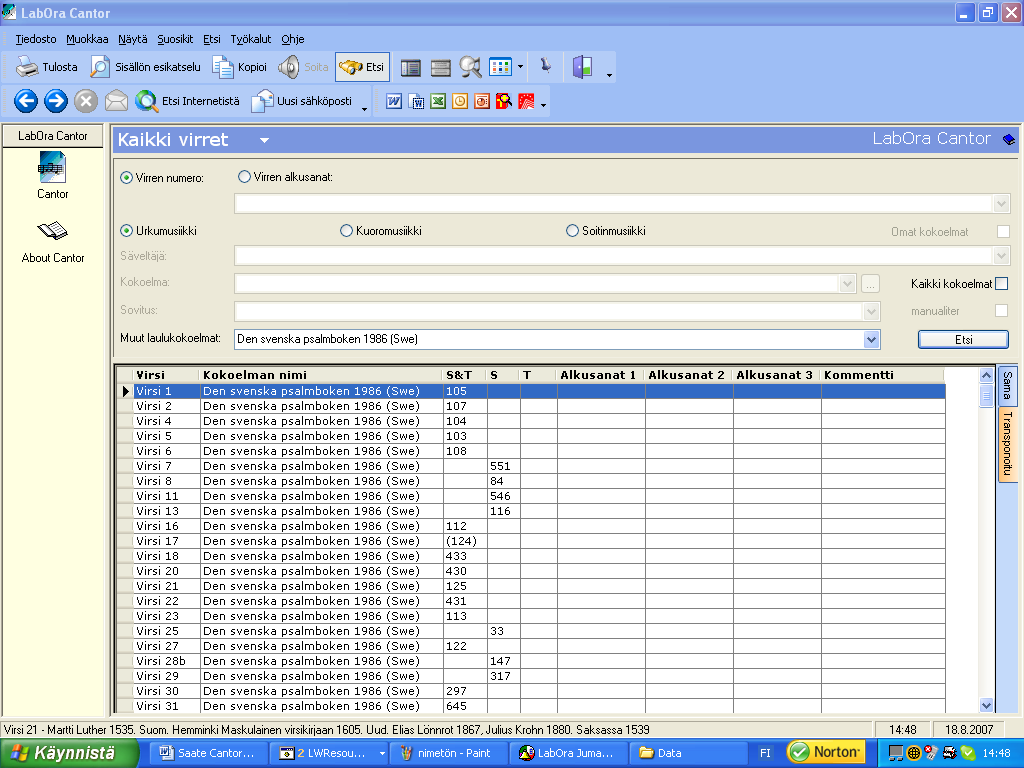Click the results list scrollbar thumb
1024x768 pixels.
click(986, 396)
